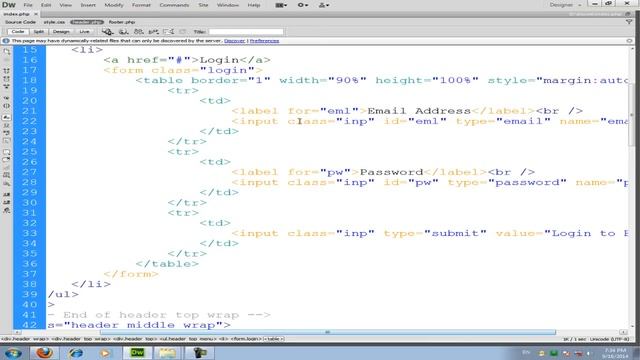The width and height of the screenshot is (640, 360).
Task: Open the File menu
Action: tap(28, 5)
